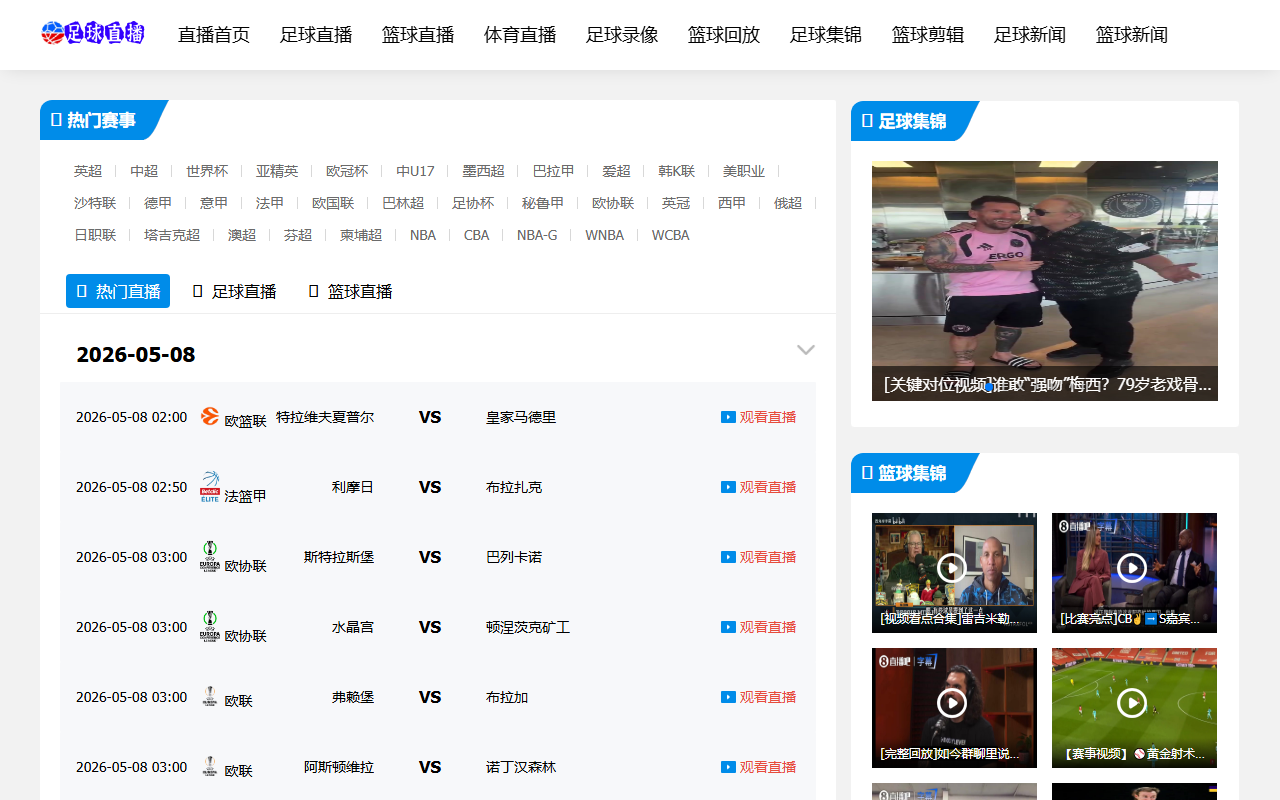Play the 雷吉米勒 basketball video
This screenshot has height=800, width=1280.
(952, 569)
